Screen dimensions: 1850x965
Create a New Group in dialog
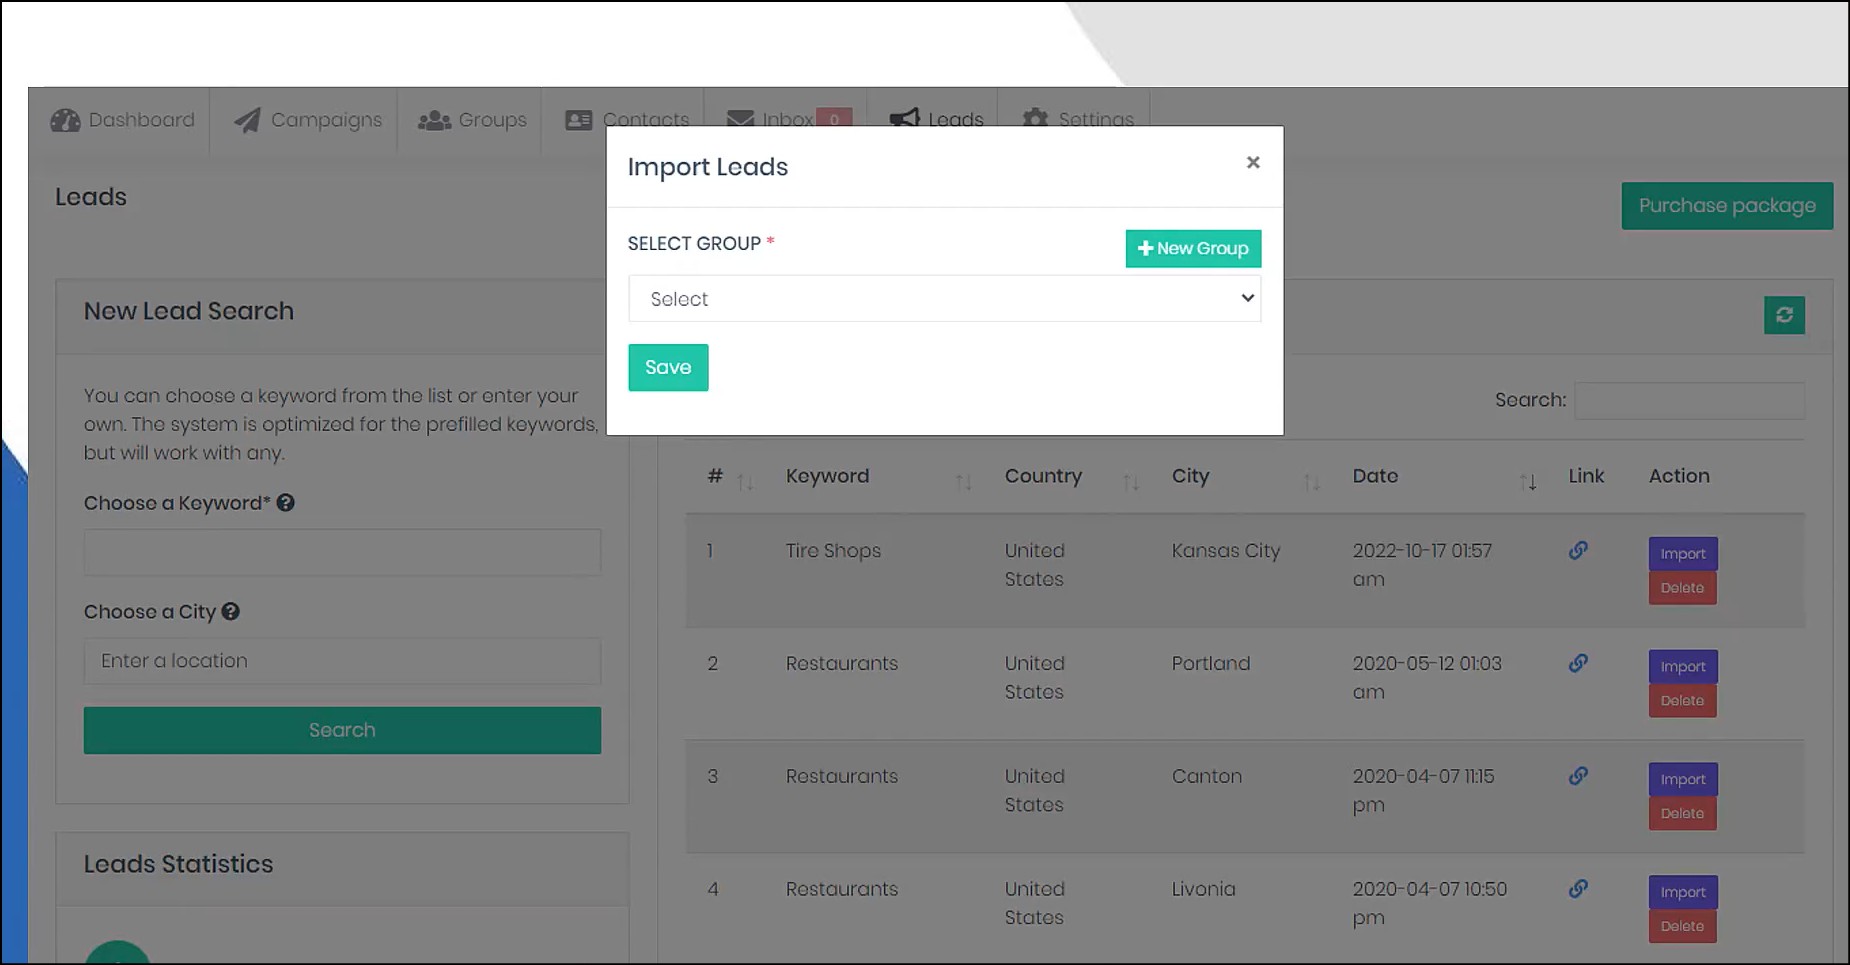(x=1193, y=248)
